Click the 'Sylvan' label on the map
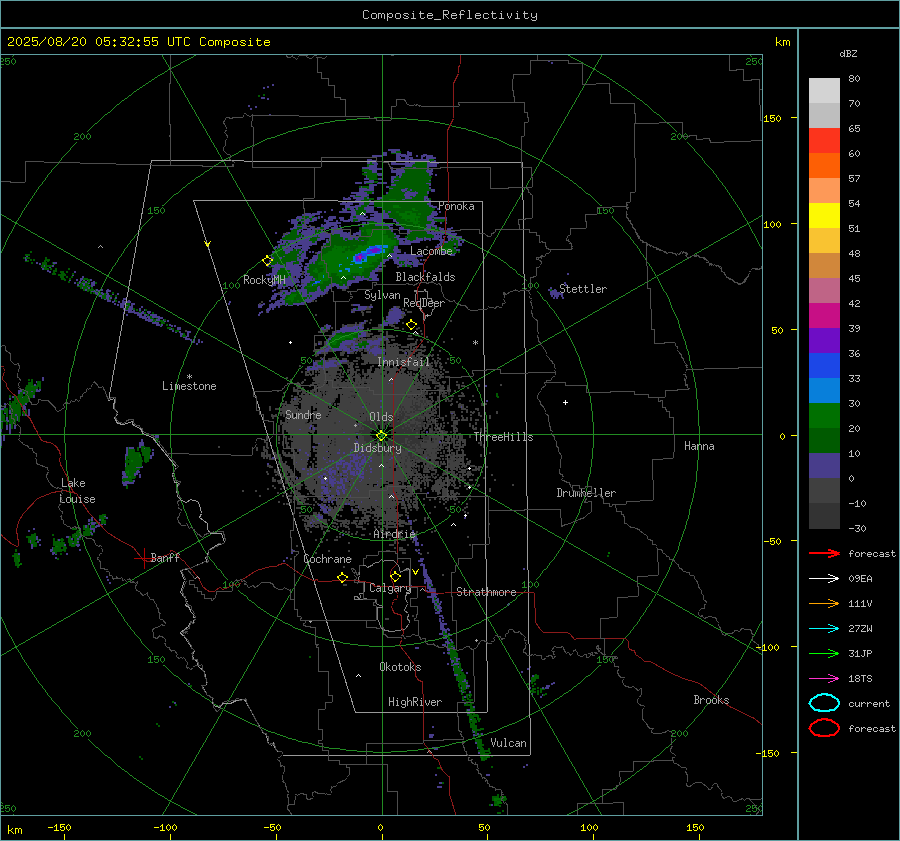 tap(382, 295)
